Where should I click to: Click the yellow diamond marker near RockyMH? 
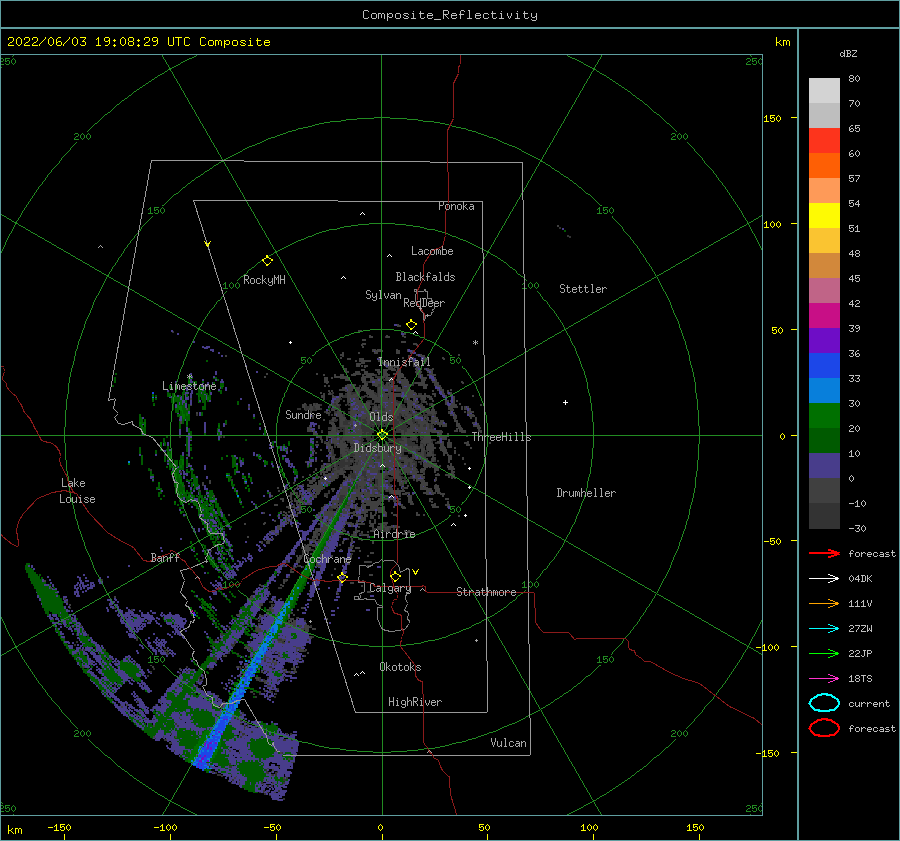[x=267, y=261]
